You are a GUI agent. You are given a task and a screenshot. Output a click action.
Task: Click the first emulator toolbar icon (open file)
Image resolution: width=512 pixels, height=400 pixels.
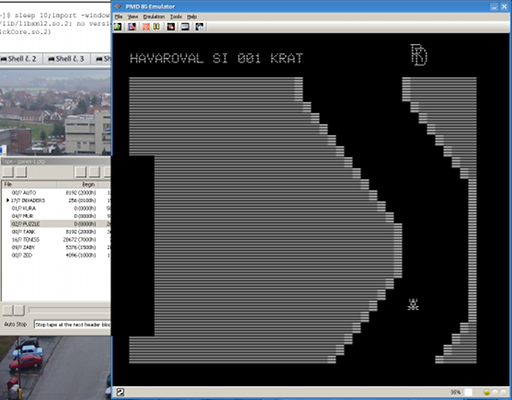[118, 27]
